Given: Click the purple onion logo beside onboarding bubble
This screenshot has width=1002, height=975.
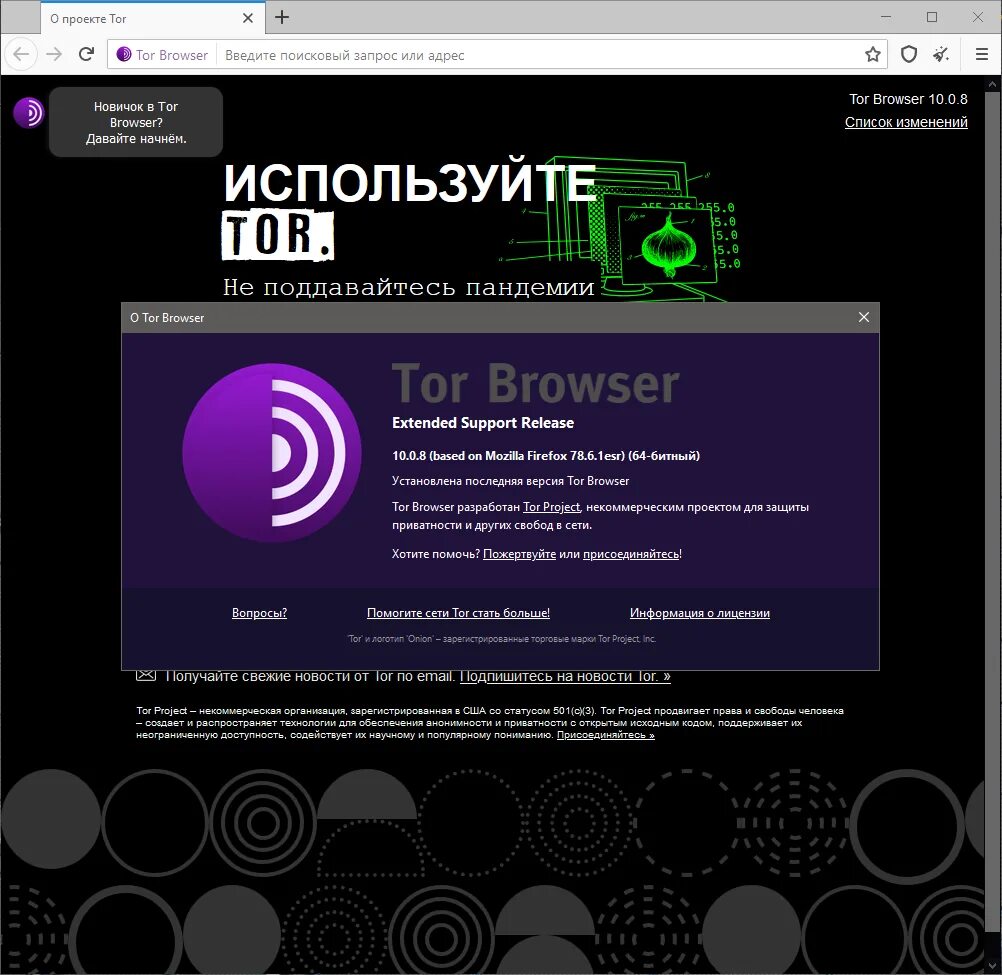Looking at the screenshot, I should [28, 112].
